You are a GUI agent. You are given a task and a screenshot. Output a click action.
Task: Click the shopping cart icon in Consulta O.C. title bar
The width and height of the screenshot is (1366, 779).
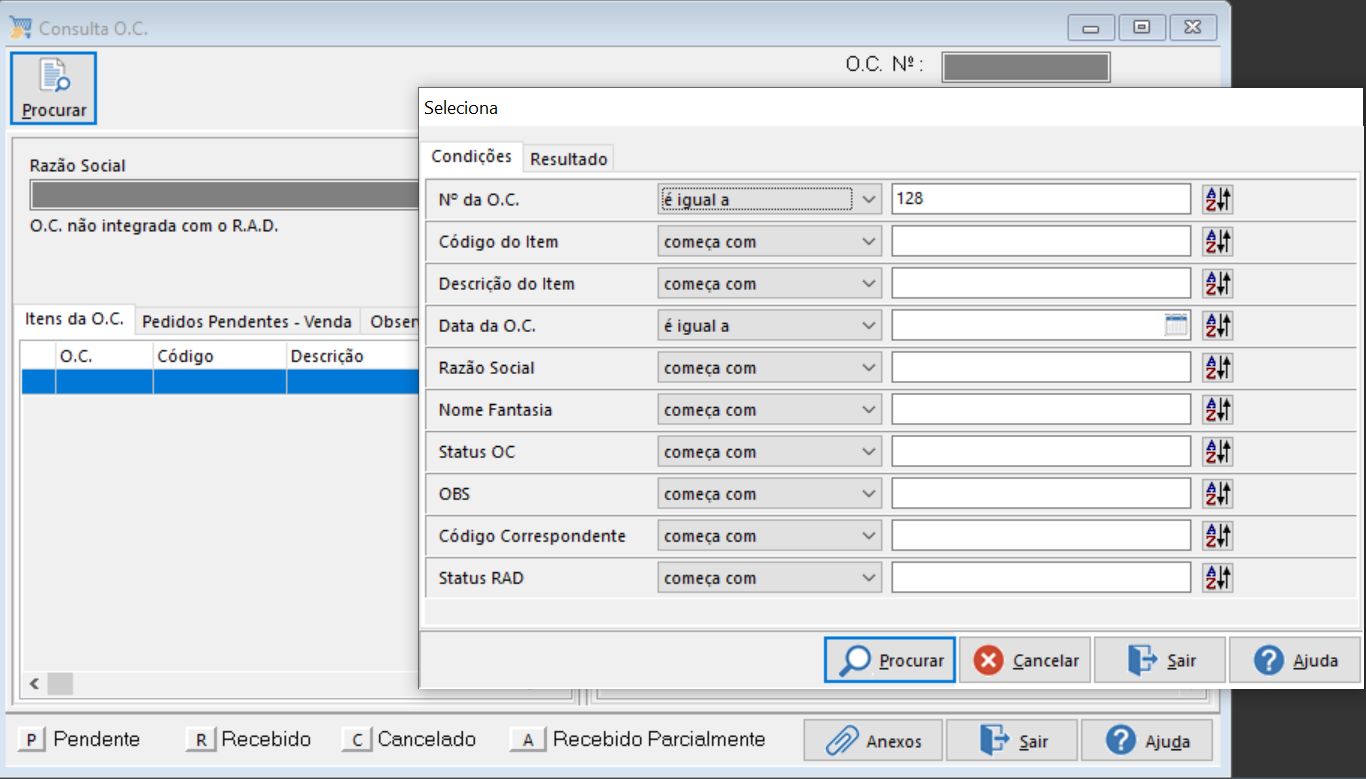[x=20, y=28]
